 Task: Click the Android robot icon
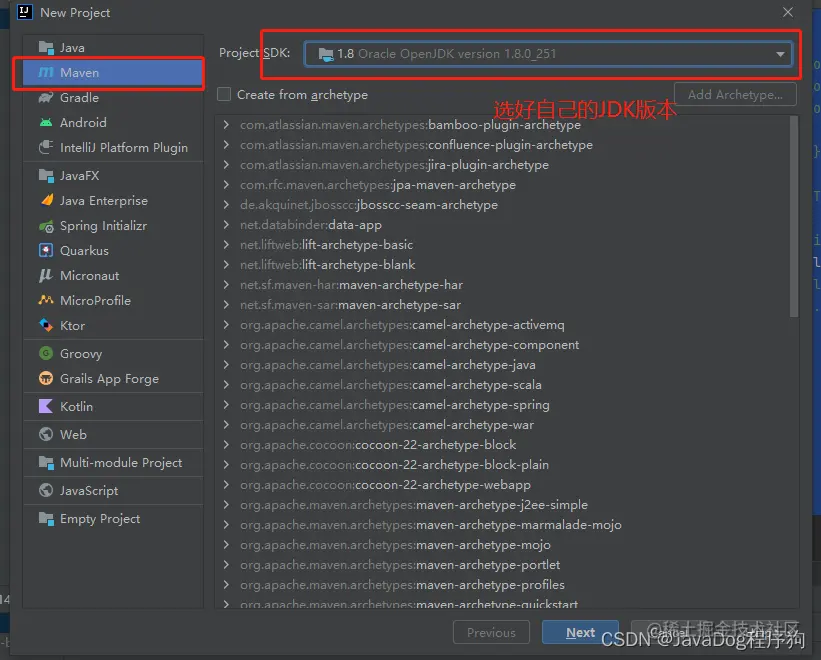coord(46,122)
